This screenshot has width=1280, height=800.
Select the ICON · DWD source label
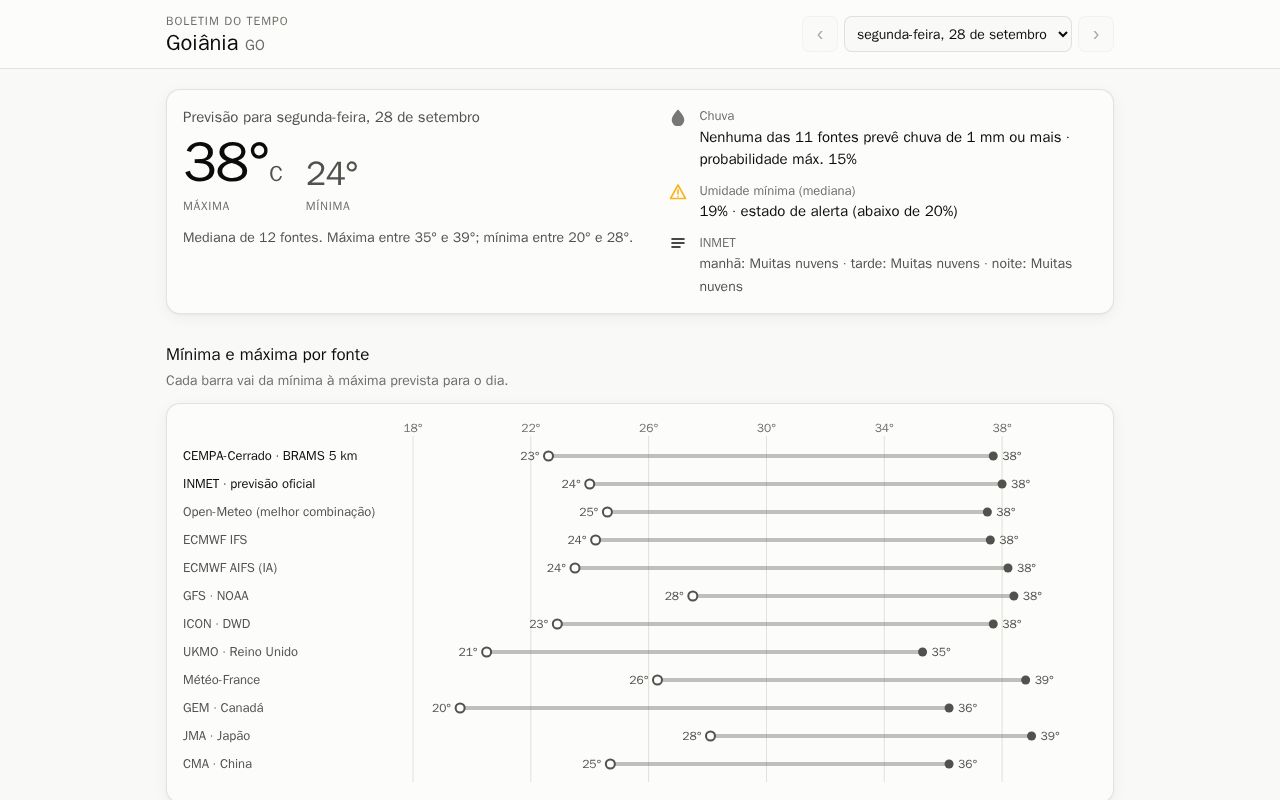[217, 624]
